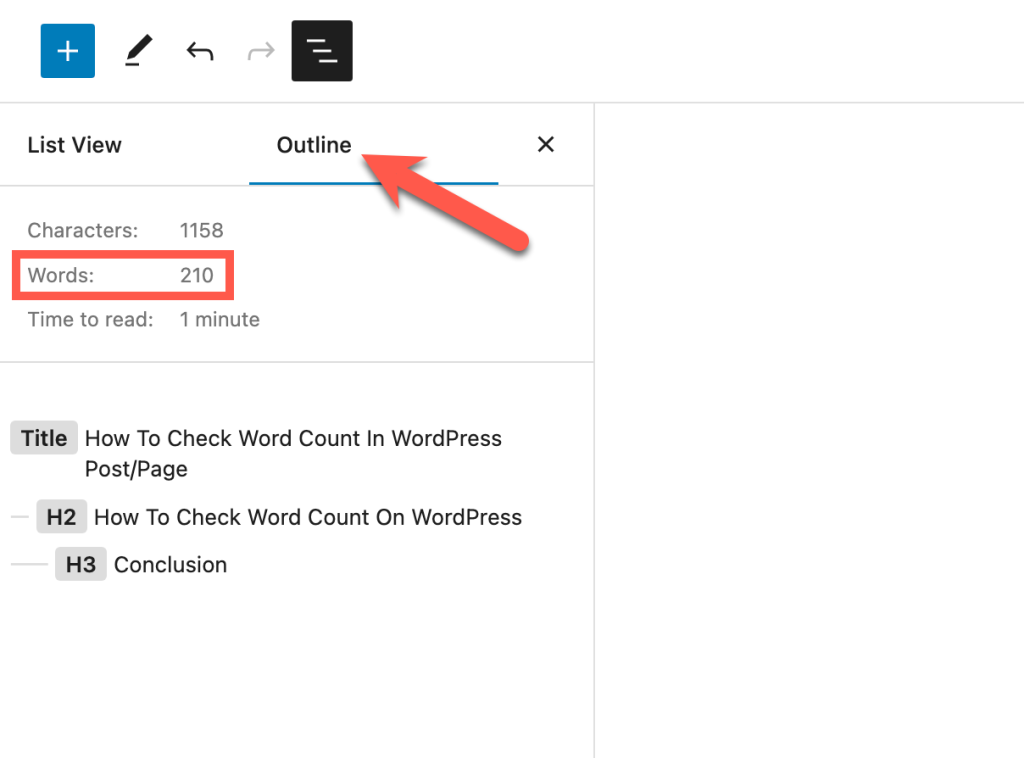Click the "Characters:" label
This screenshot has height=758, width=1024.
pyautogui.click(x=83, y=230)
